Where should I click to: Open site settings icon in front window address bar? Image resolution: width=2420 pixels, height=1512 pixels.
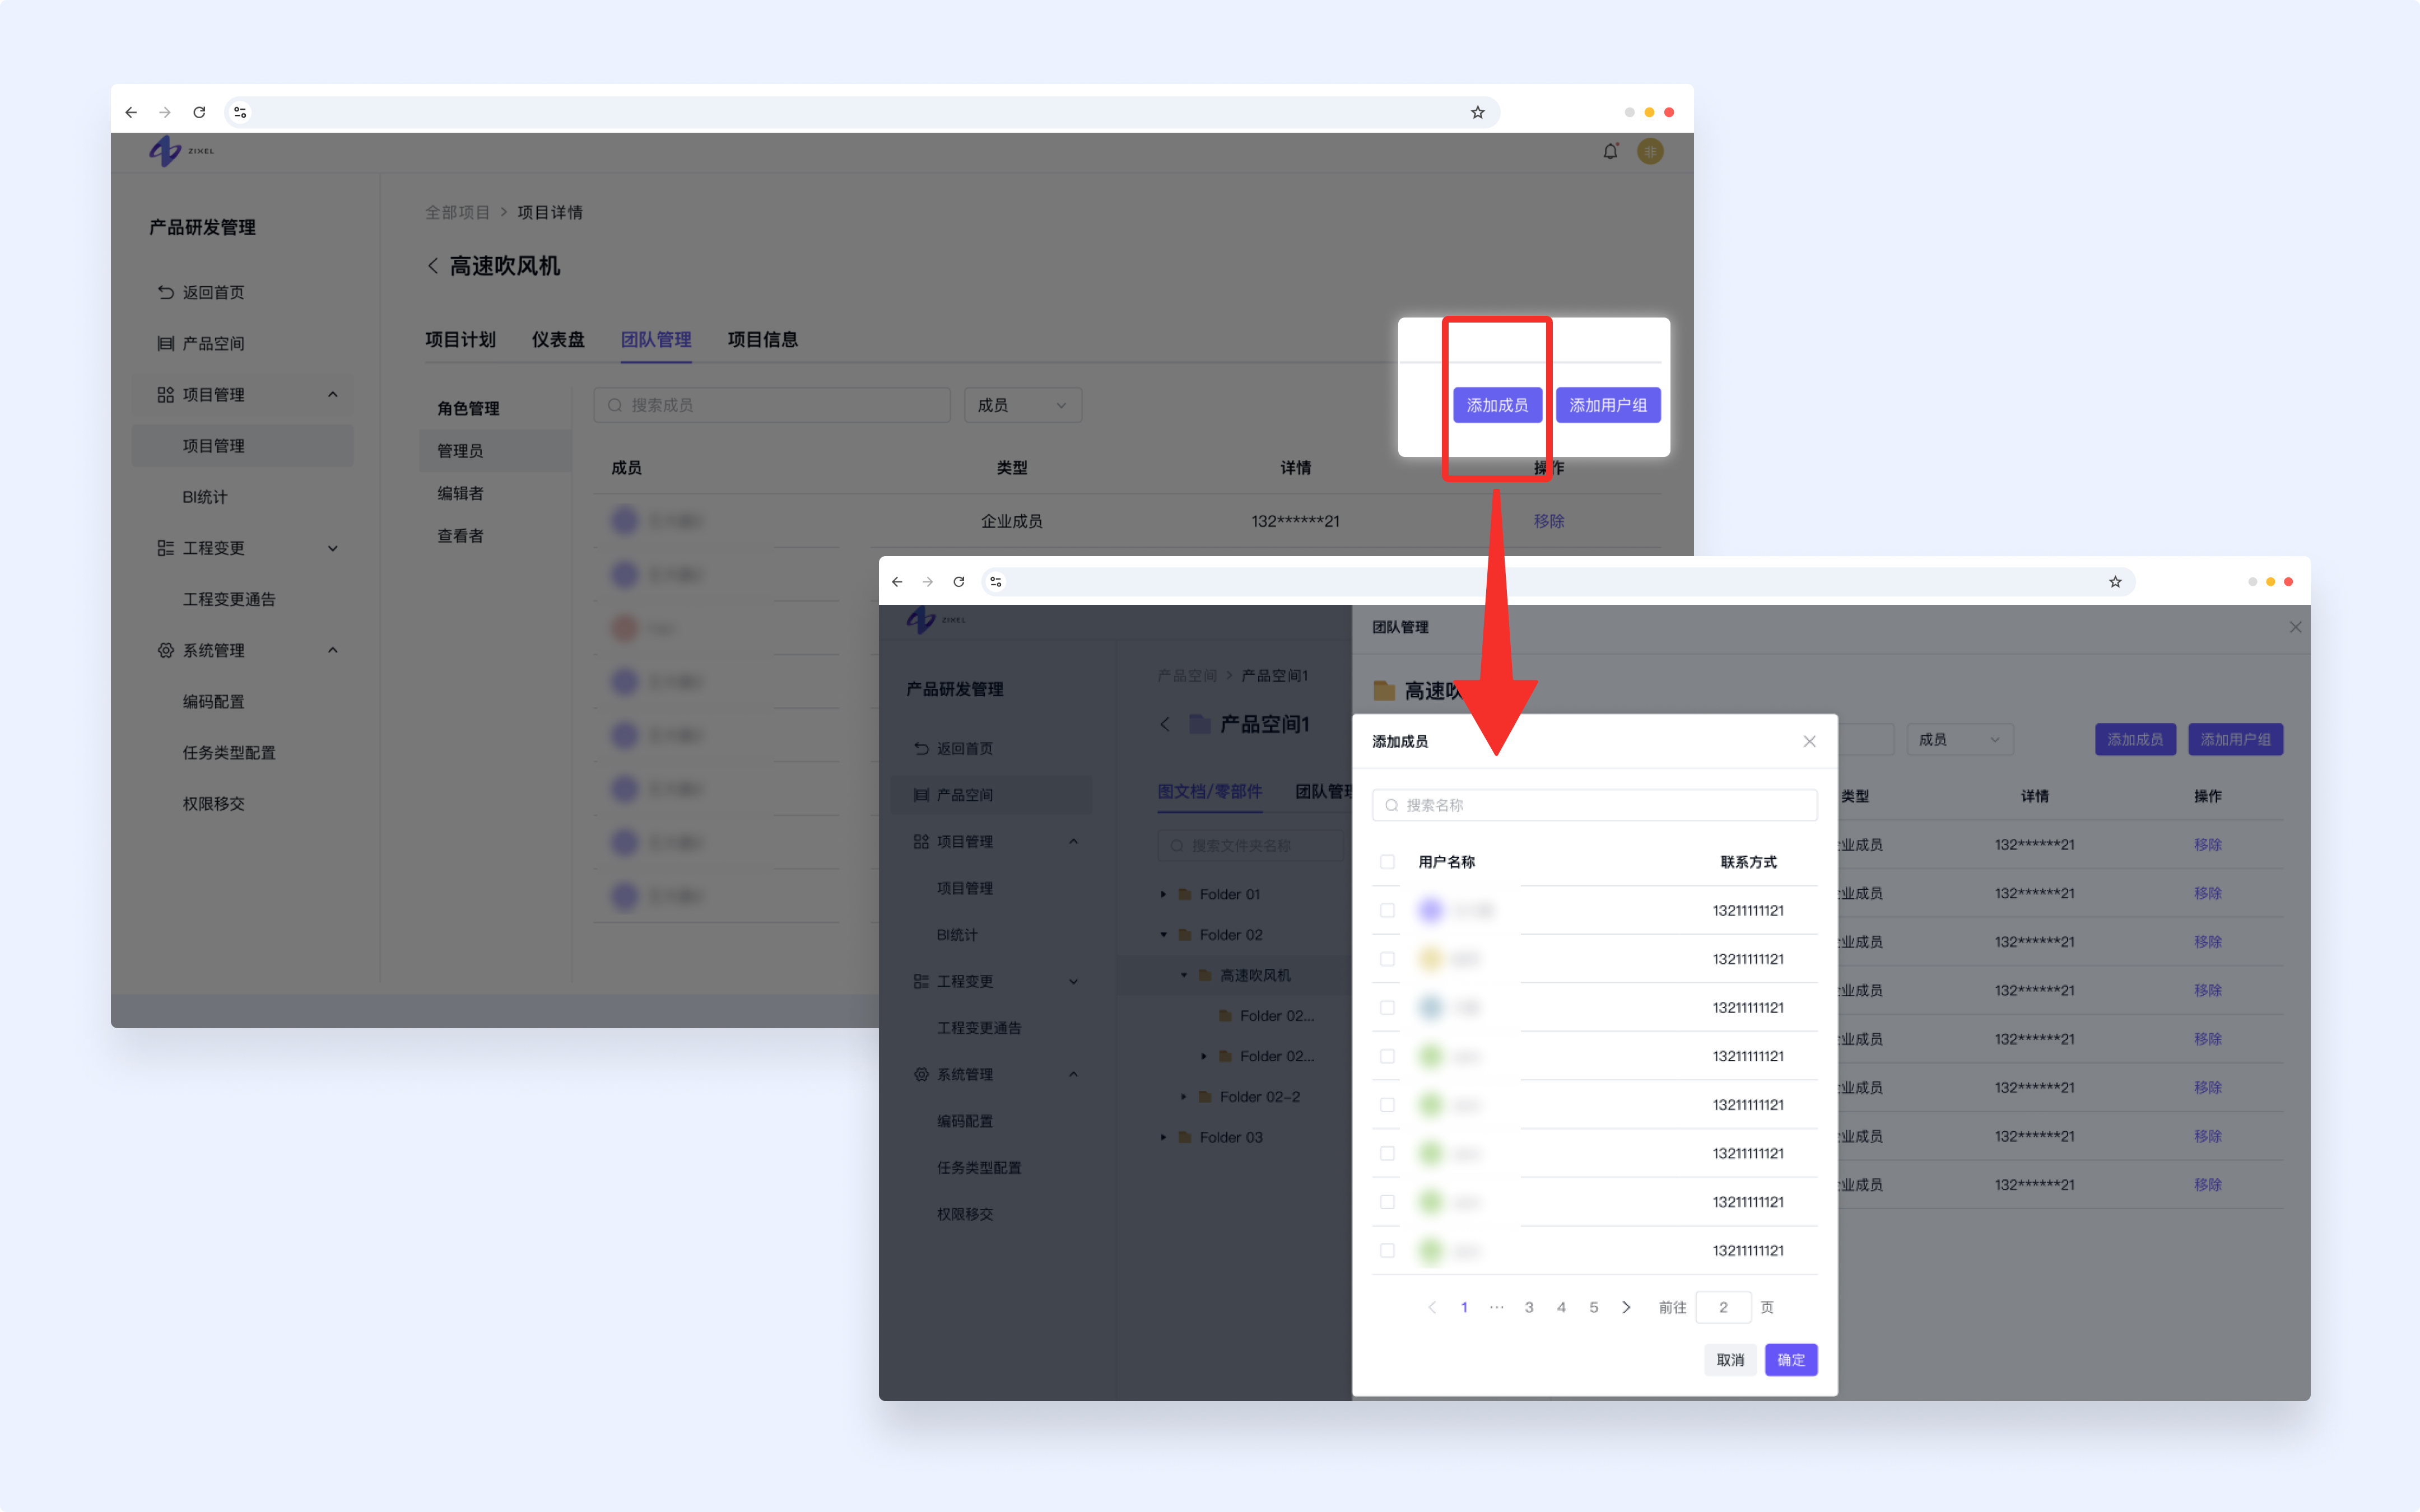pyautogui.click(x=995, y=582)
